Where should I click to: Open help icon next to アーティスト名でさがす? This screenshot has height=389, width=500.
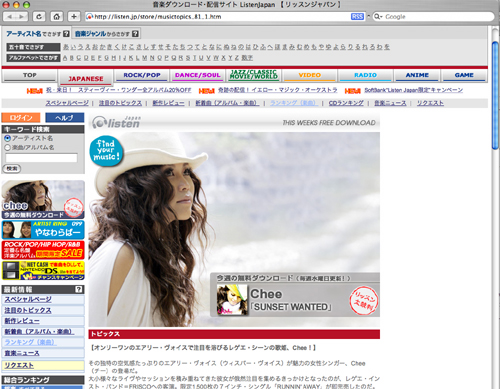66,34
